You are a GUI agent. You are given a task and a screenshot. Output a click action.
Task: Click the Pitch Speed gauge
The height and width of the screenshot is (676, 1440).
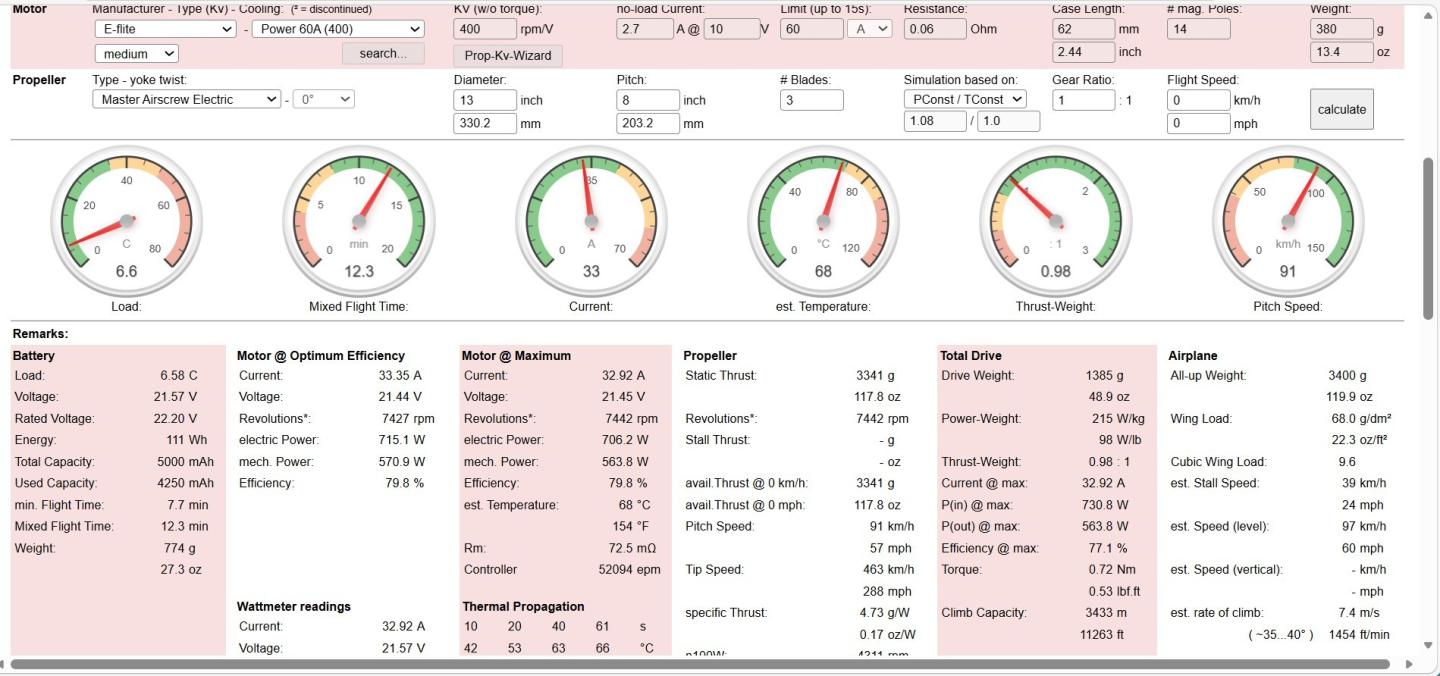click(x=1287, y=221)
